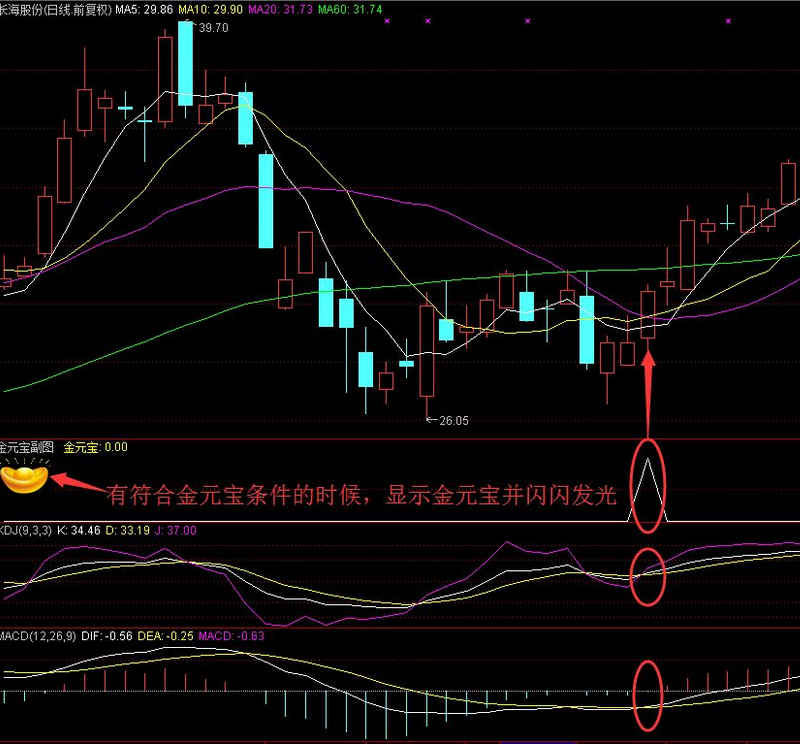The width and height of the screenshot is (800, 744).
Task: Click the 39.70 high price label
Action: click(x=213, y=28)
